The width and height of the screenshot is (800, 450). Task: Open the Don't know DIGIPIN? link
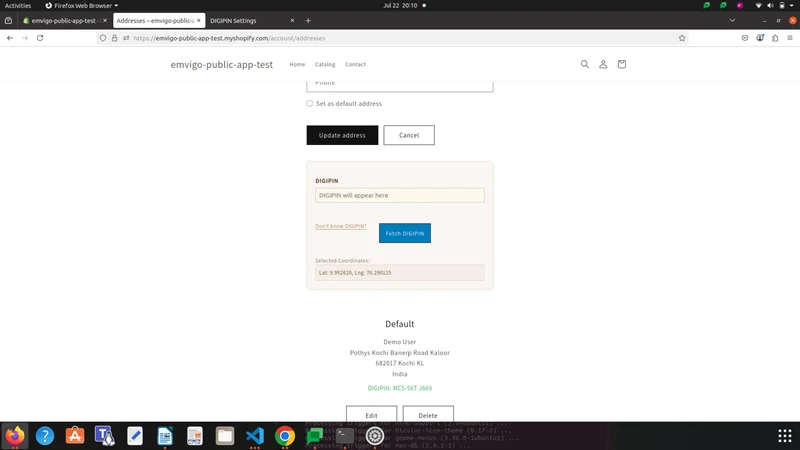click(x=341, y=226)
